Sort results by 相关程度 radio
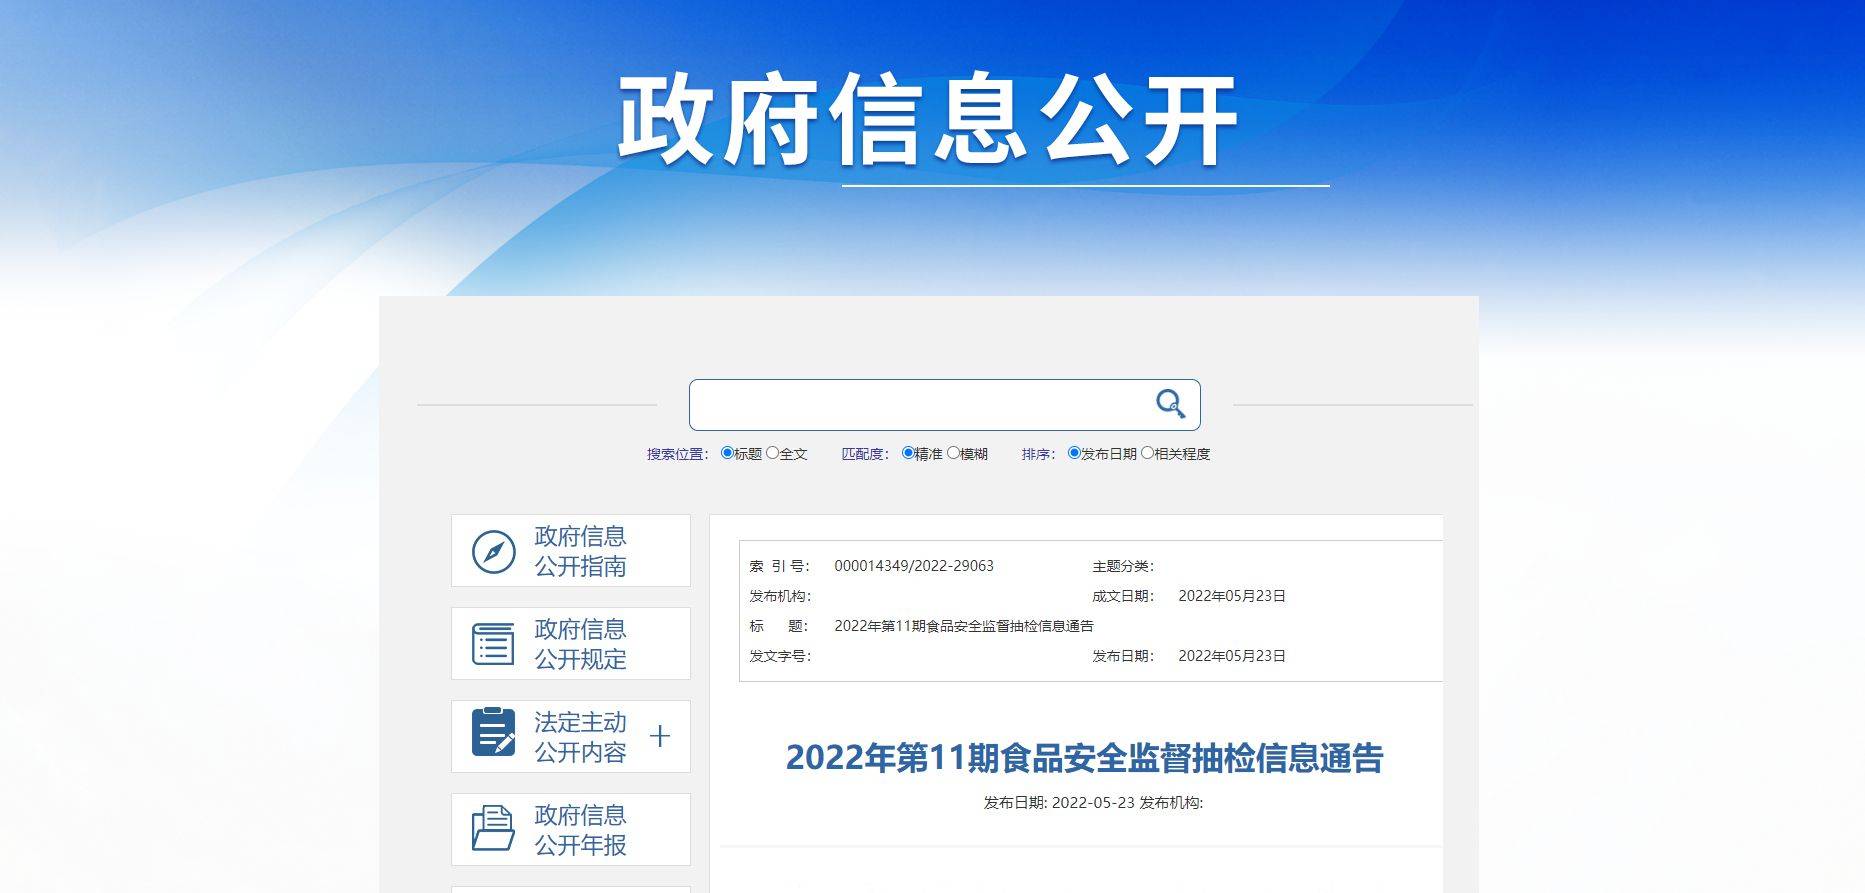The image size is (1865, 893). [1147, 453]
